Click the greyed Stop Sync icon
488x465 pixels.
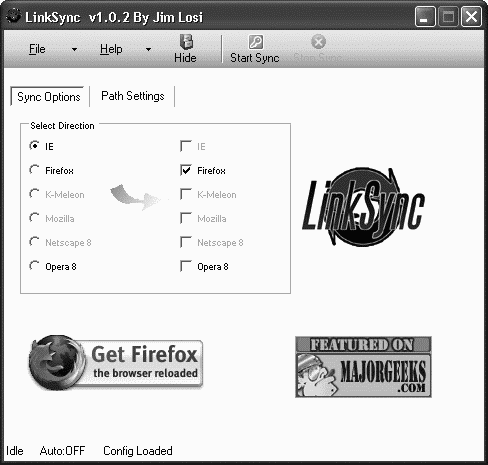318,42
